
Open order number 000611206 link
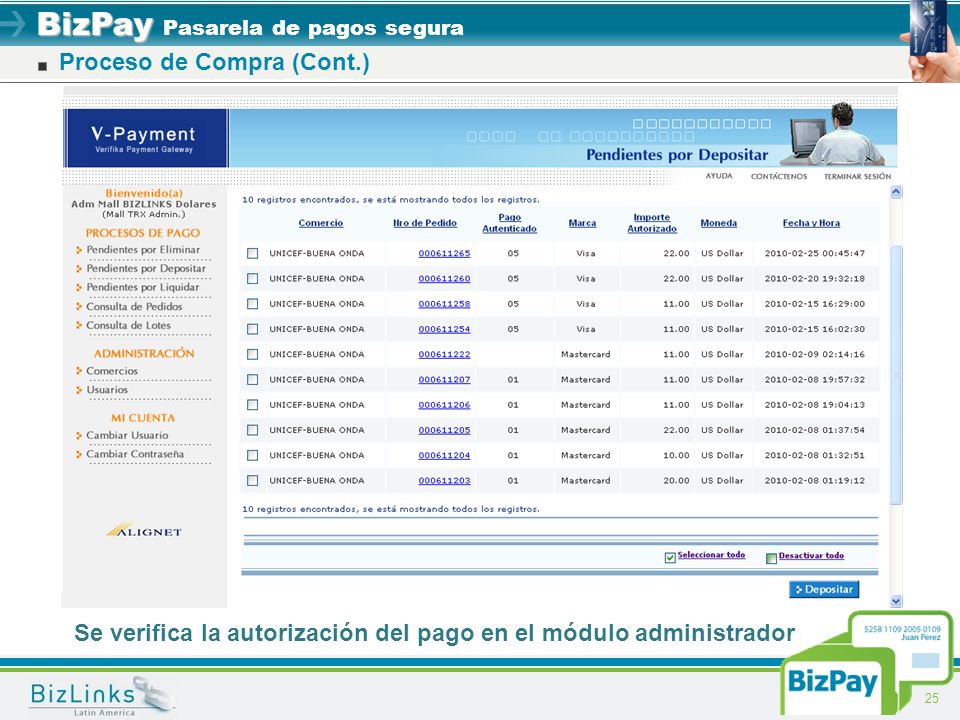pos(444,405)
